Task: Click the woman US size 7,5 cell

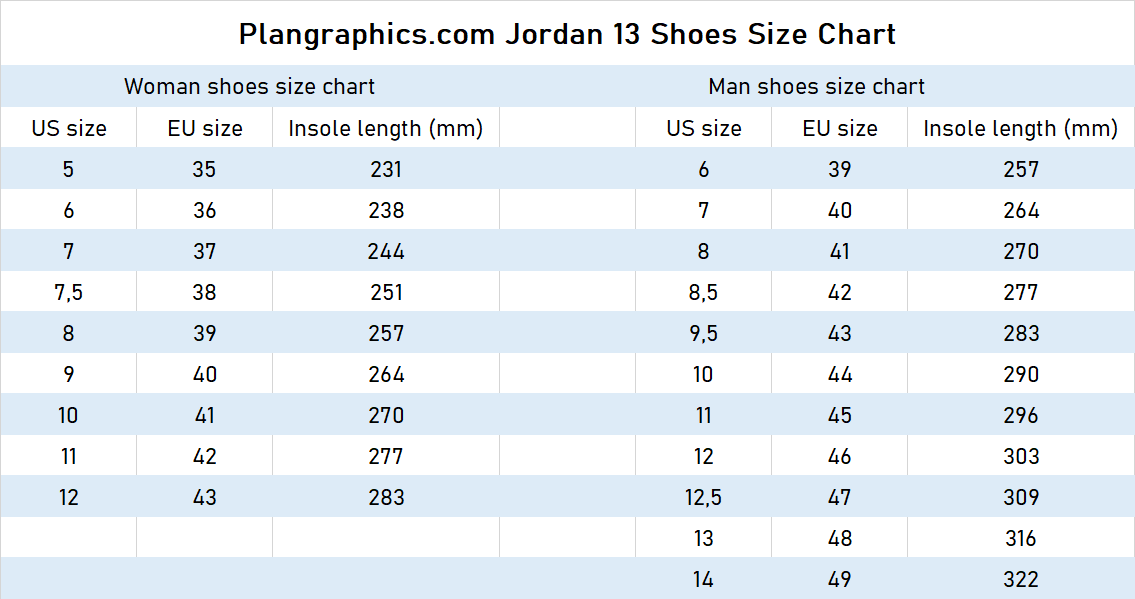Action: tap(68, 292)
